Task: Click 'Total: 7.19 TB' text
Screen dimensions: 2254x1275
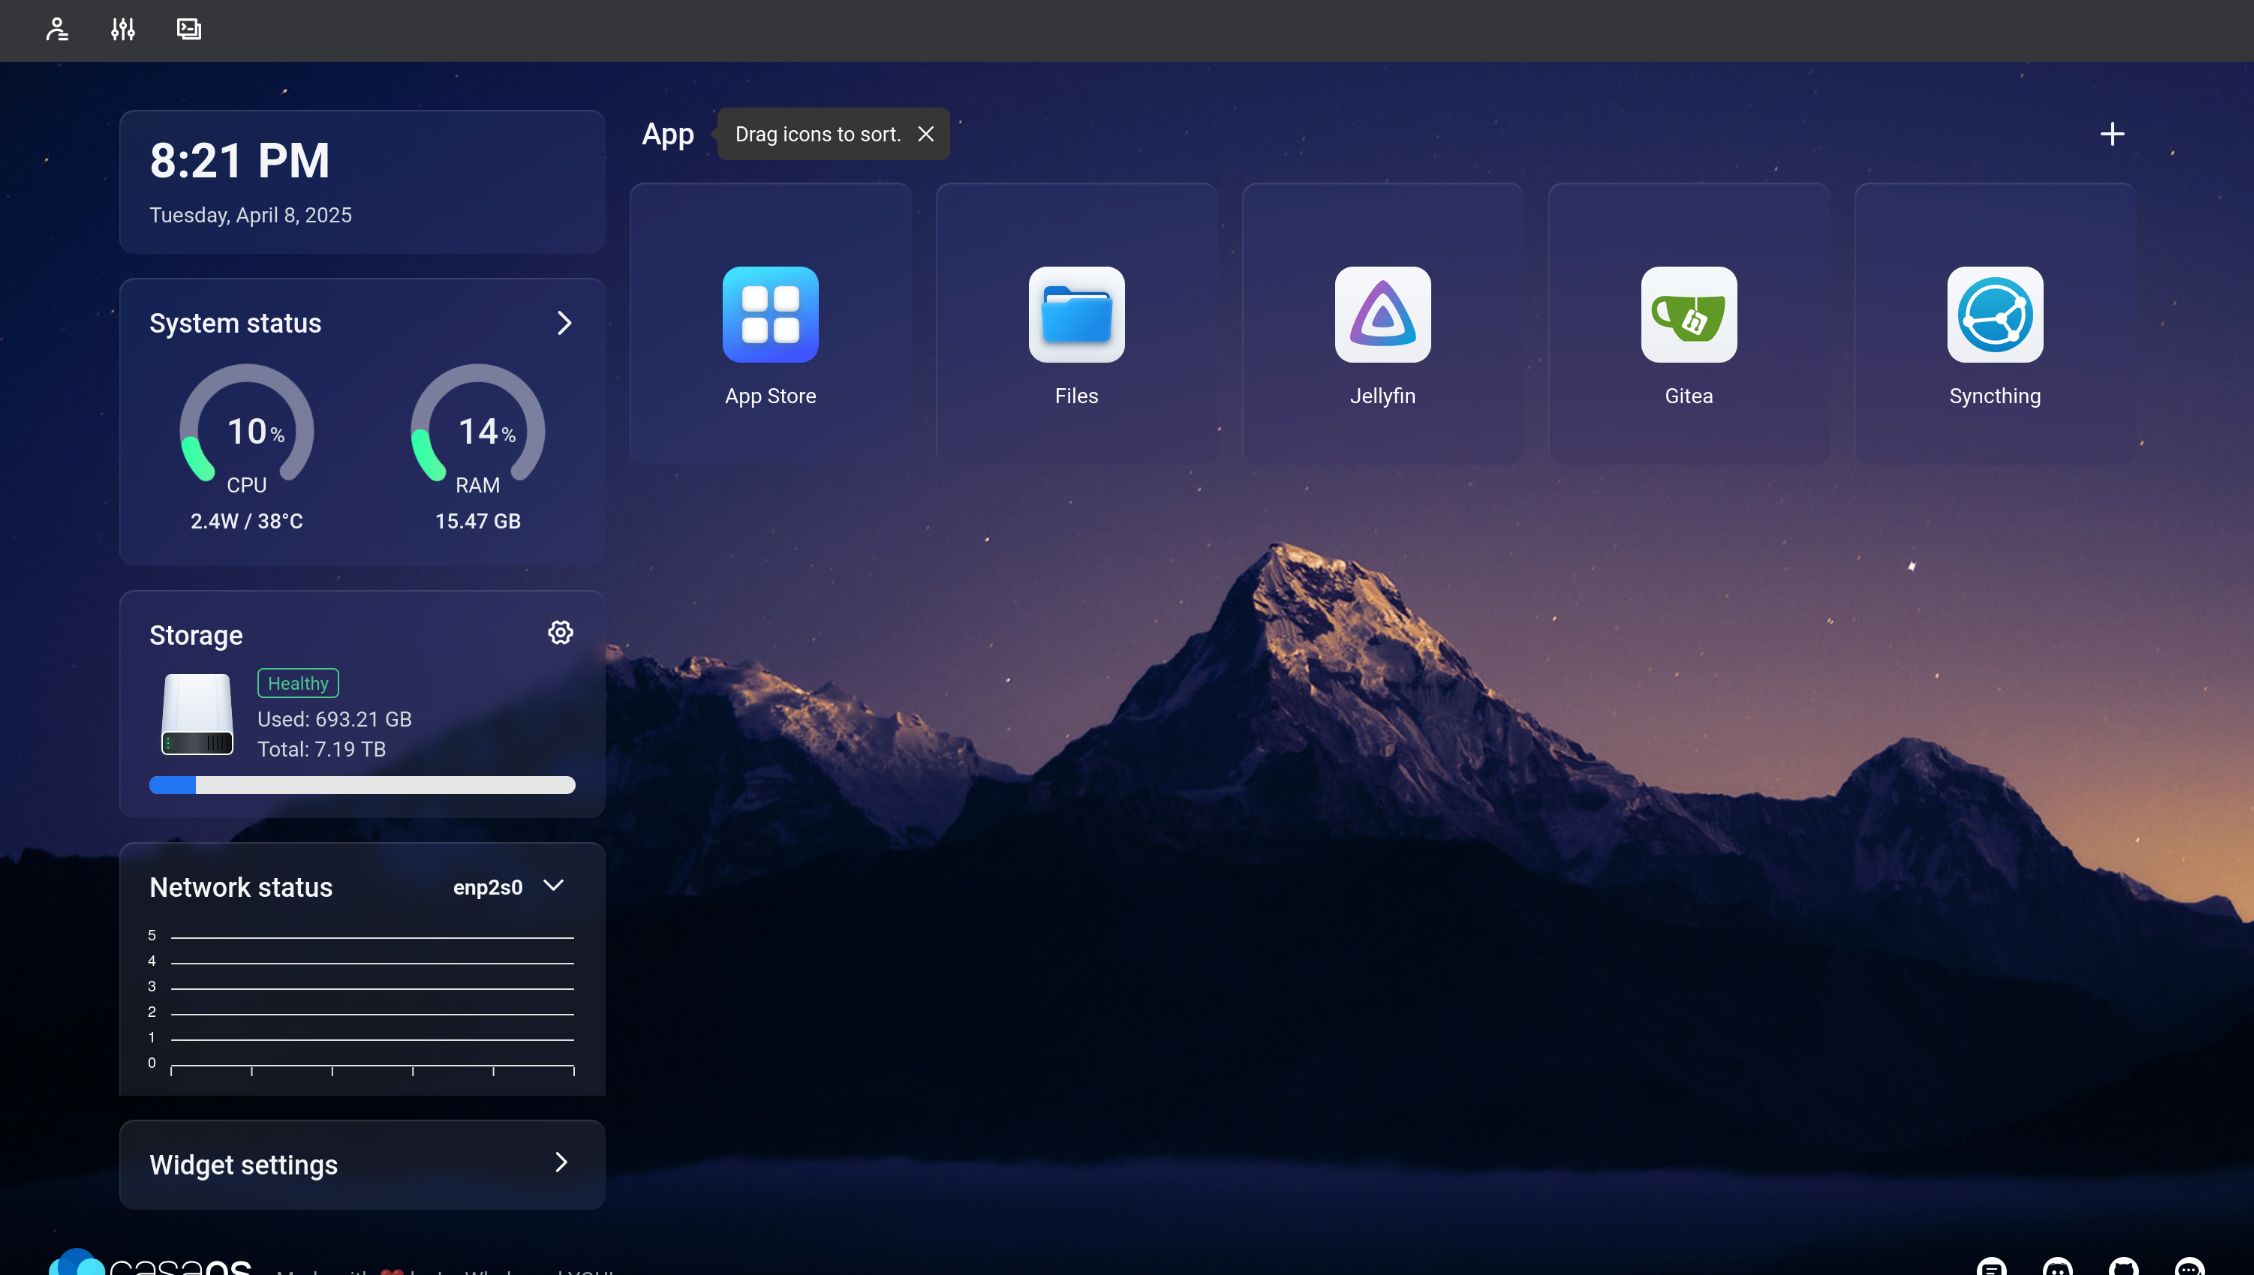Action: coord(321,749)
